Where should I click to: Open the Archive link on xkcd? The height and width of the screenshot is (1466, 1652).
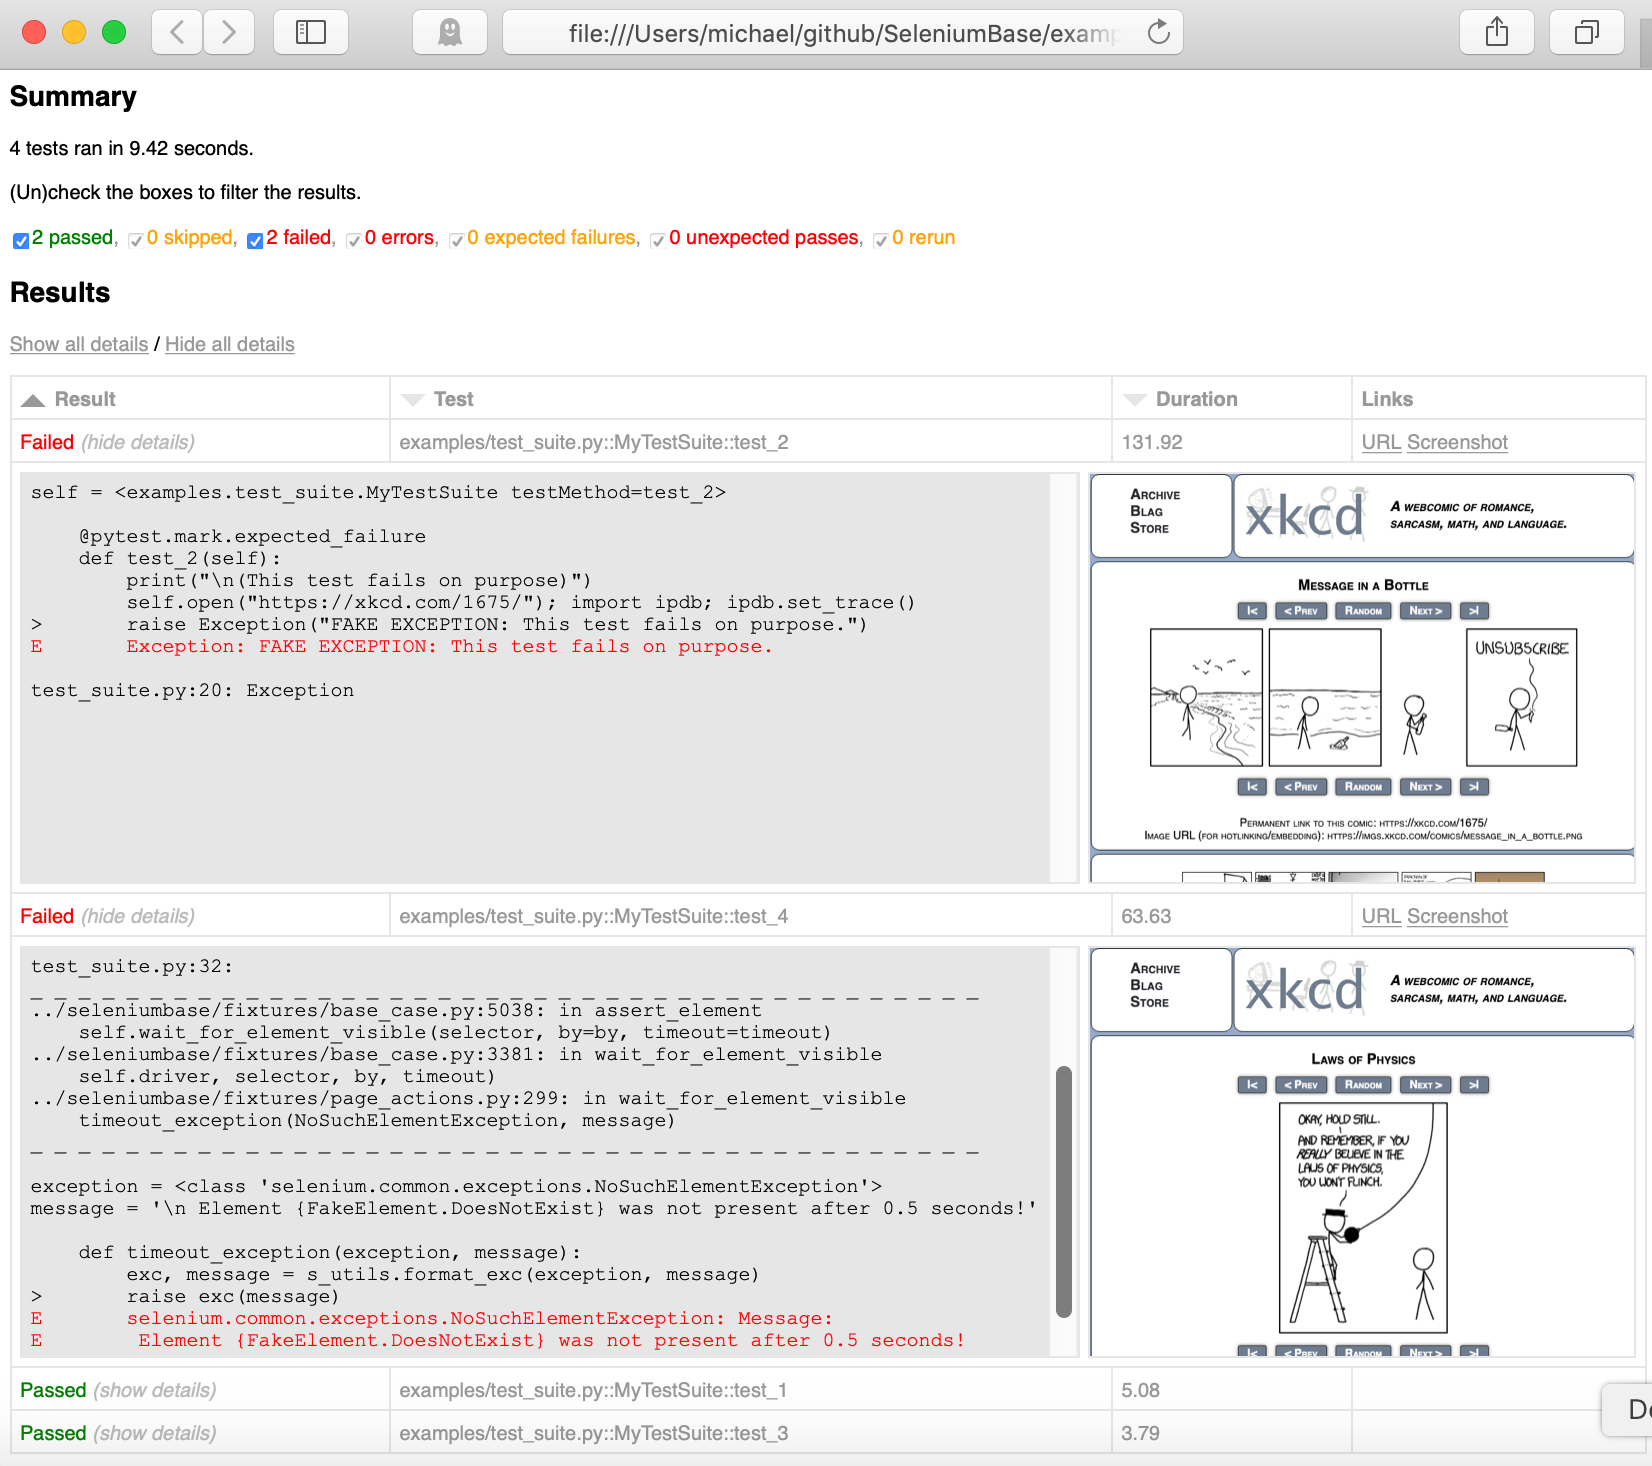pyautogui.click(x=1157, y=494)
